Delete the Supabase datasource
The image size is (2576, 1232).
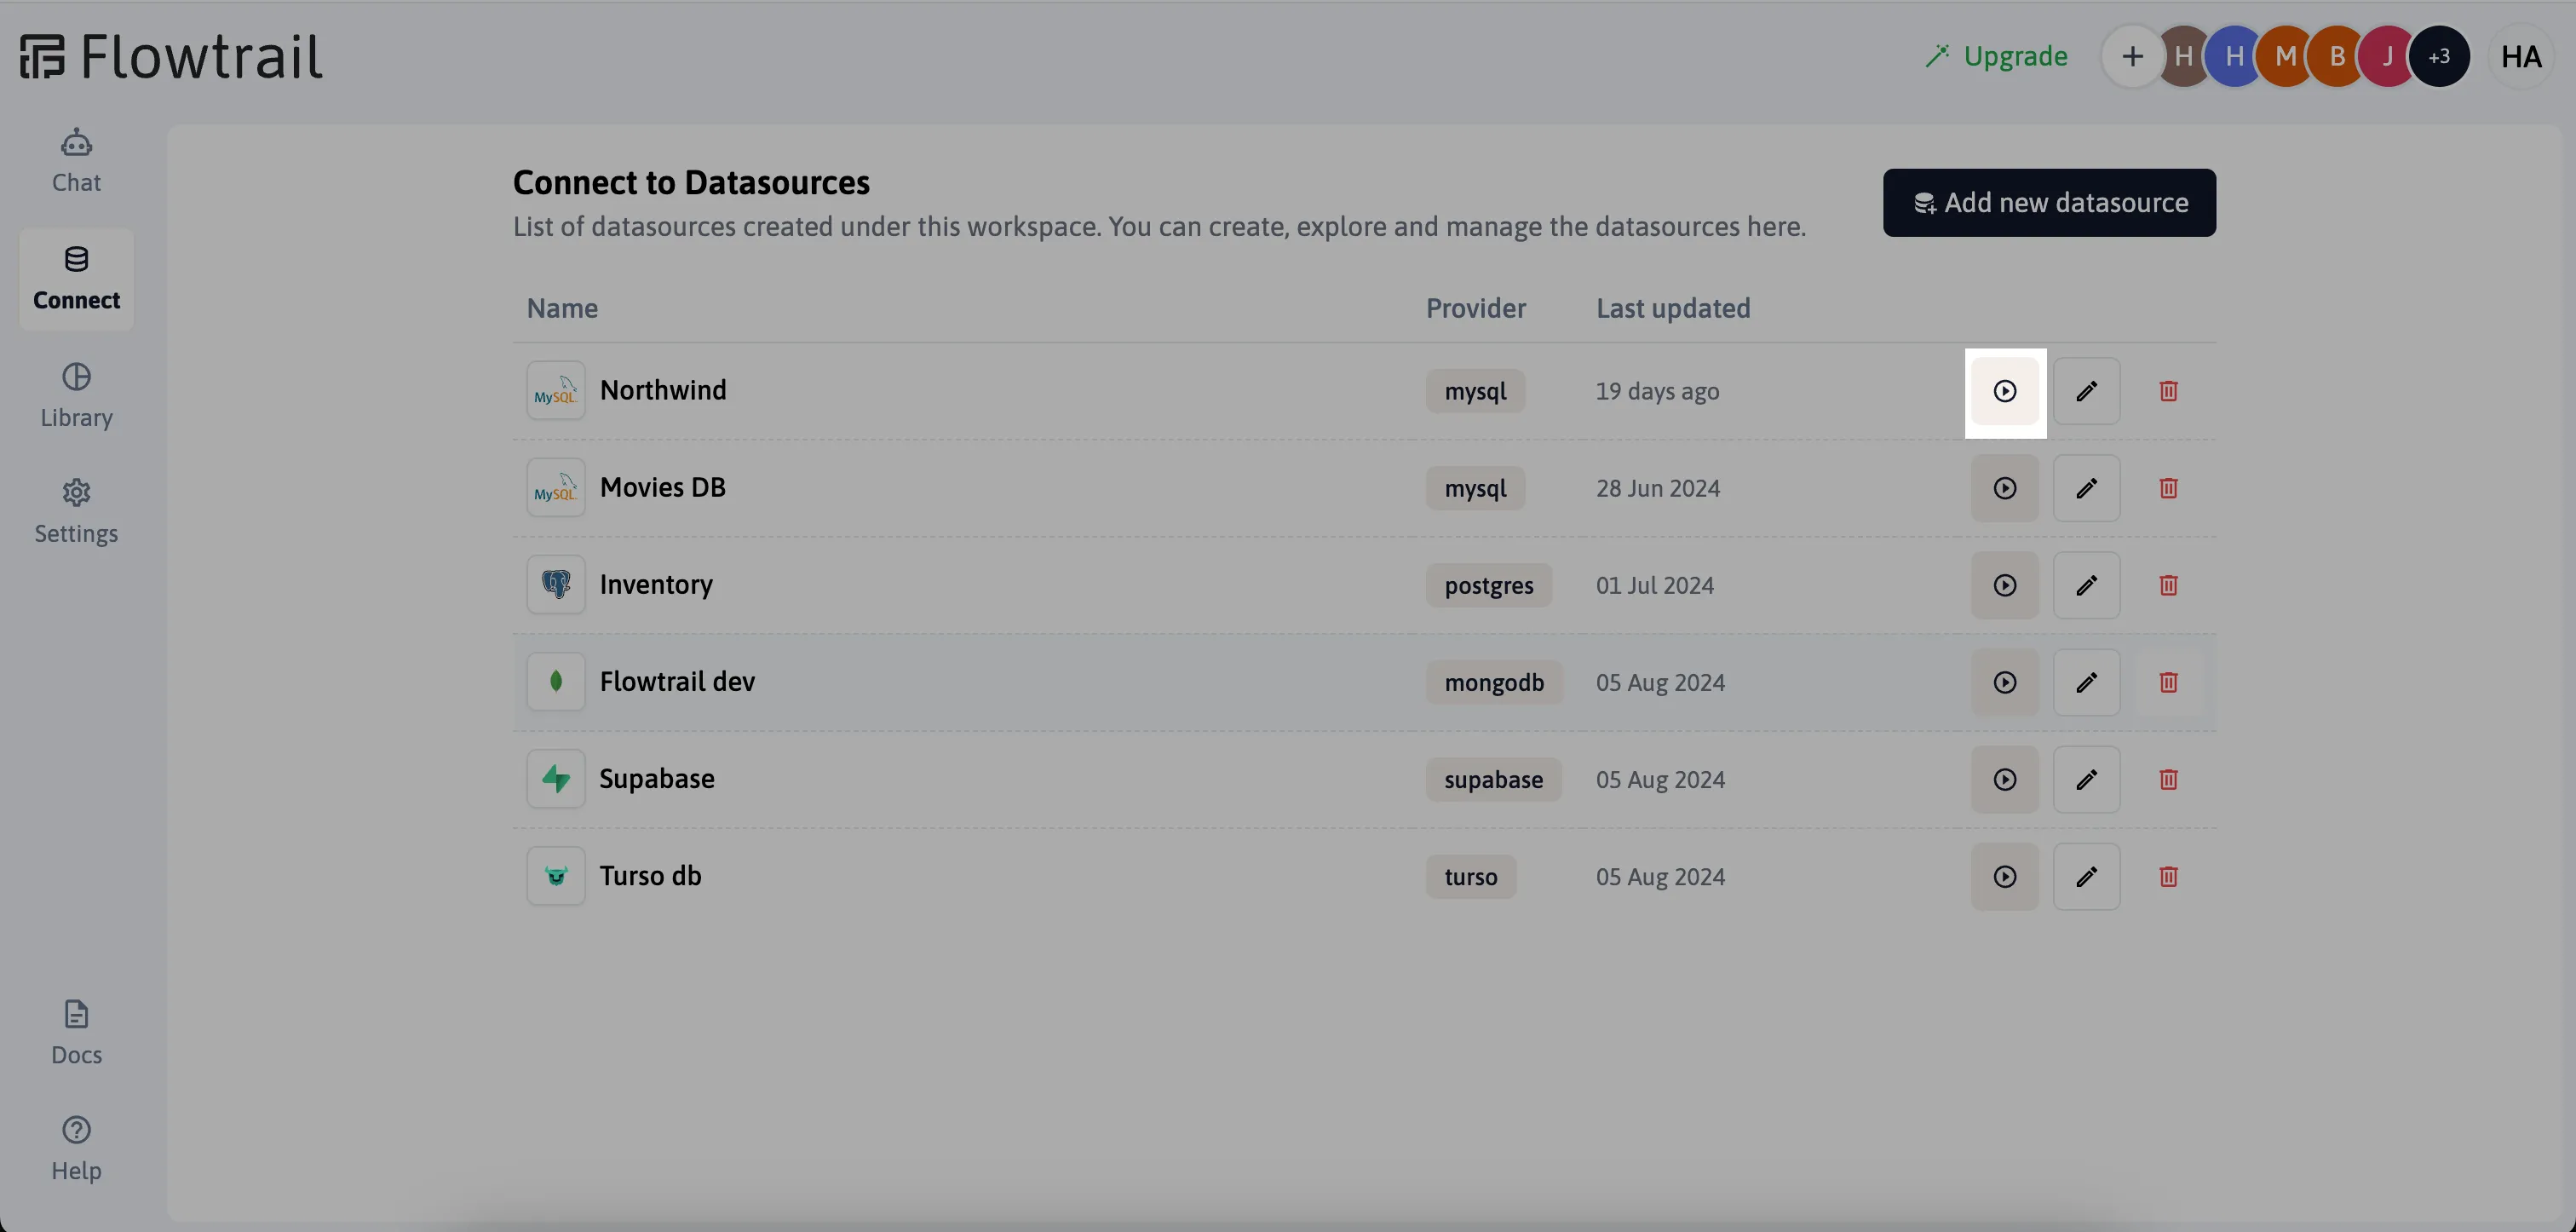pos(2168,779)
